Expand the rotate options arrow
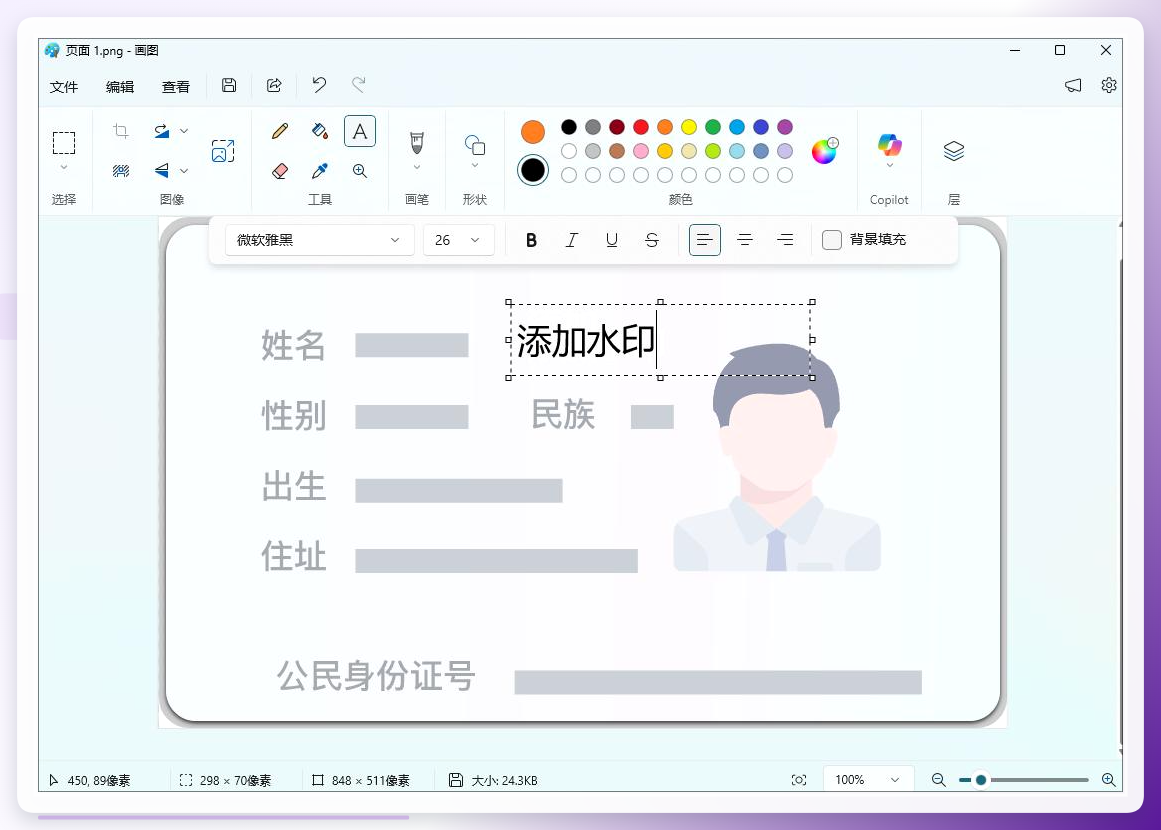The width and height of the screenshot is (1161, 830). tap(184, 131)
